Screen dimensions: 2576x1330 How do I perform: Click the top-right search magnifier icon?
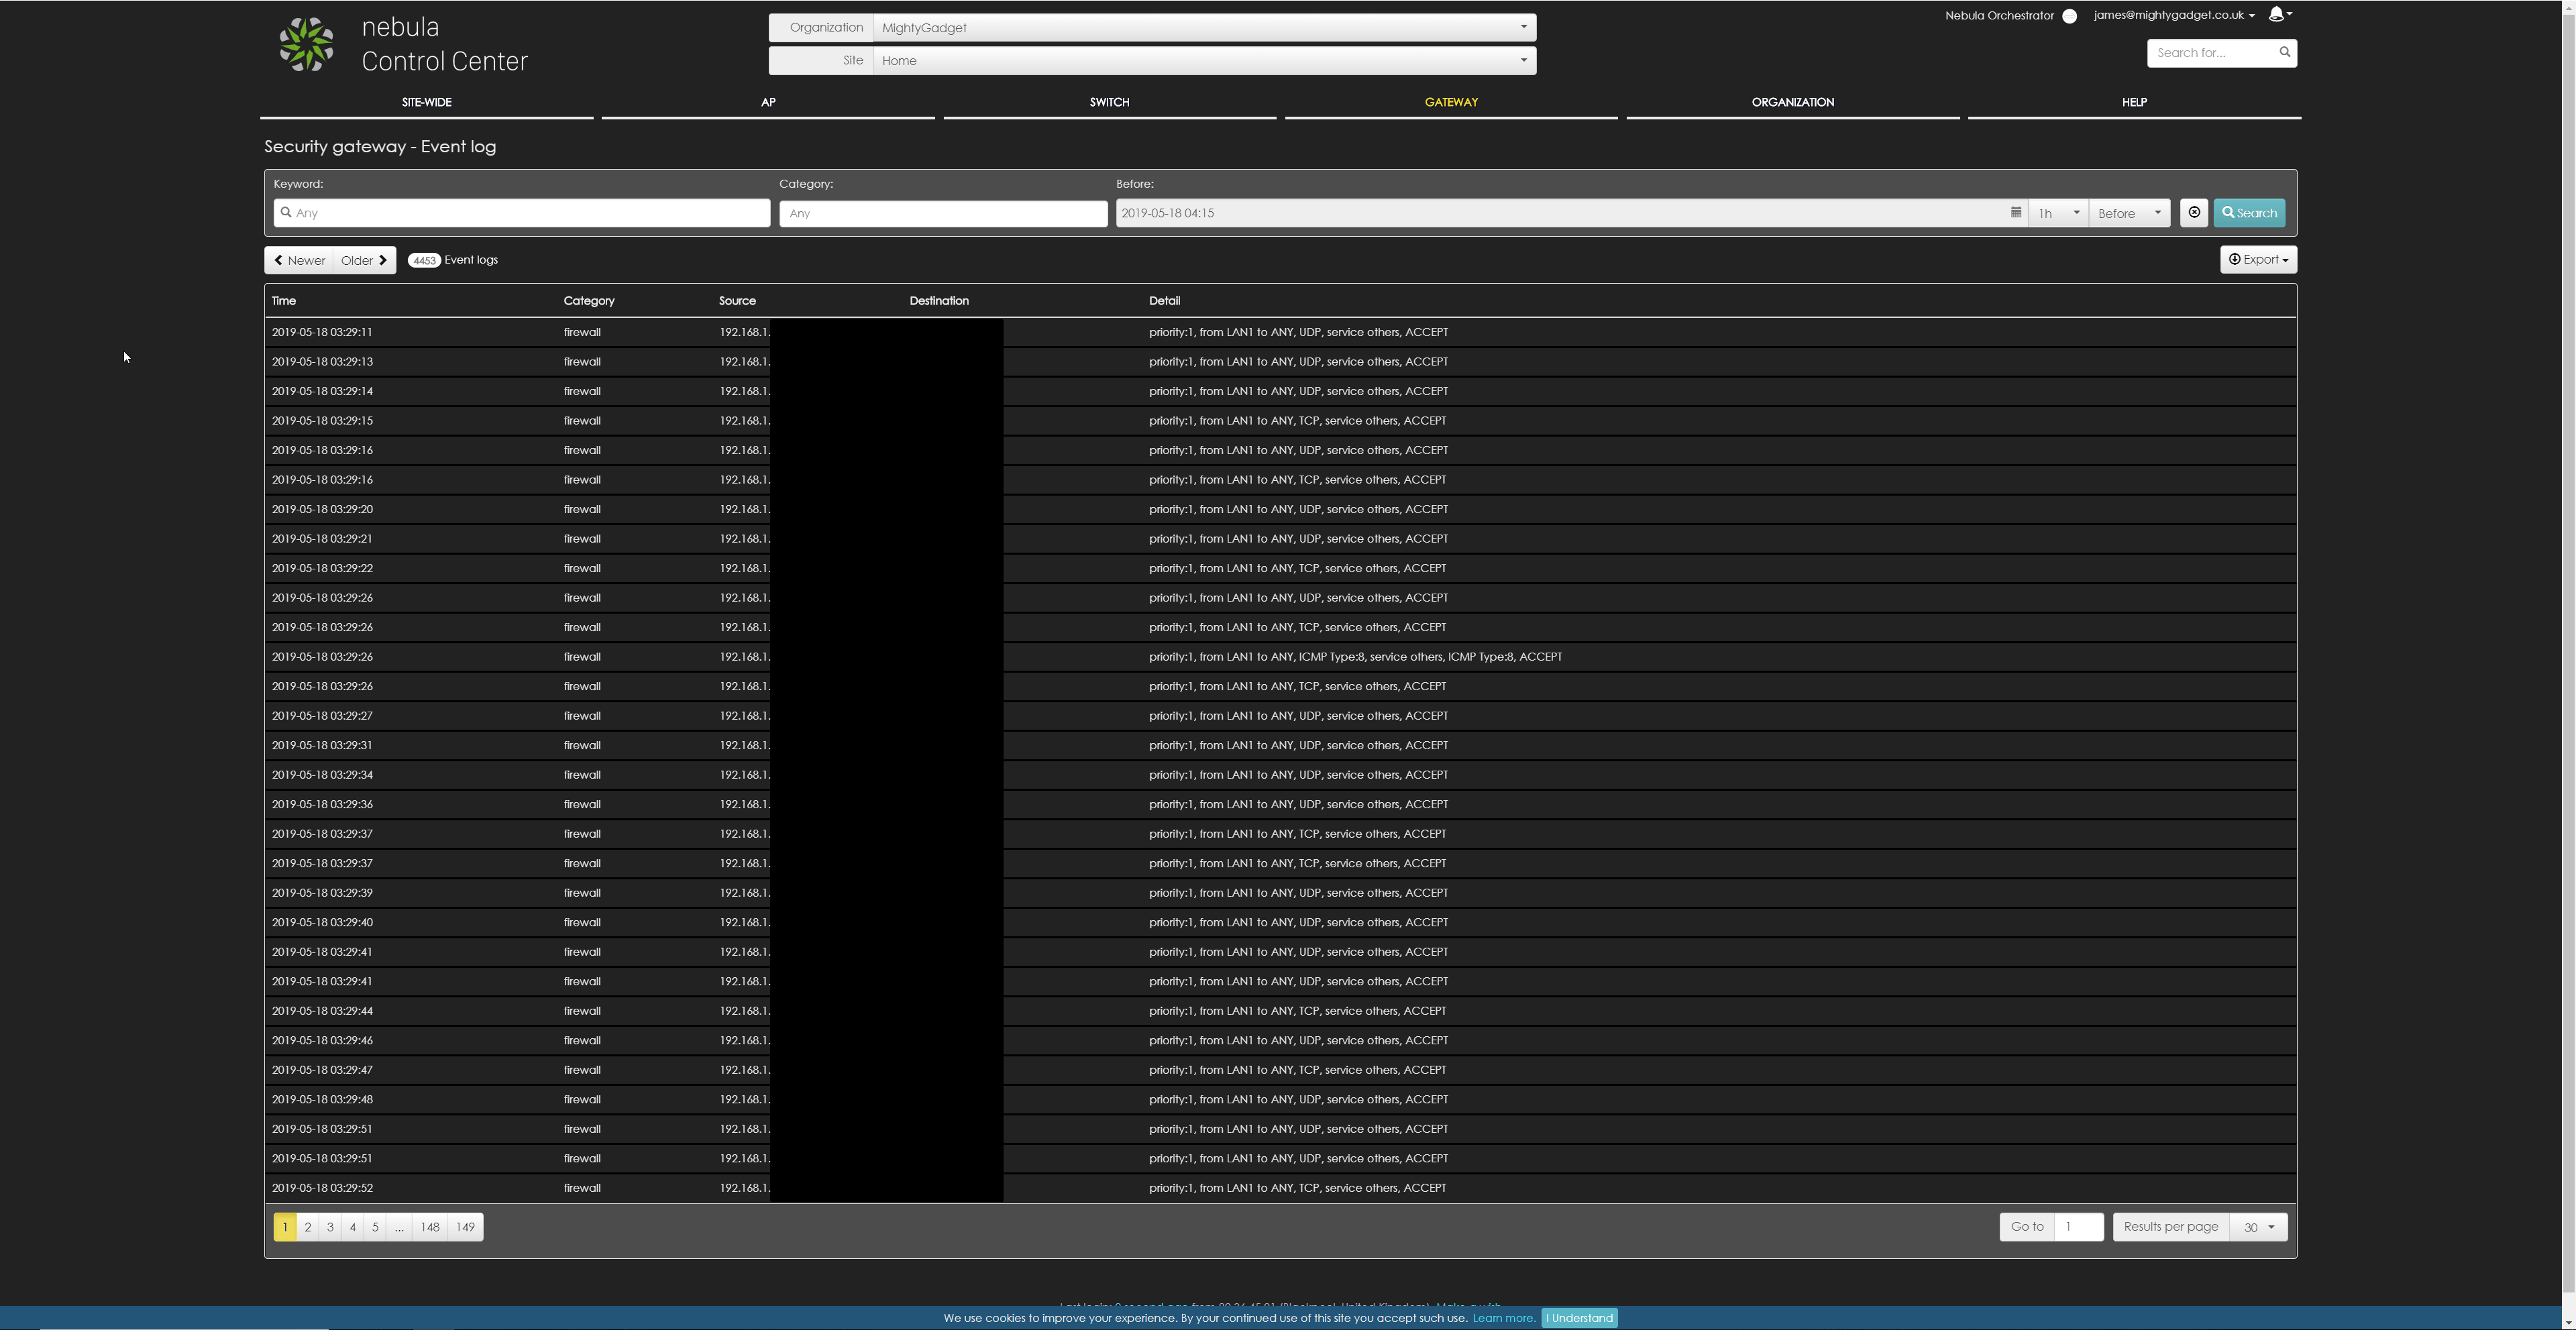point(2284,52)
